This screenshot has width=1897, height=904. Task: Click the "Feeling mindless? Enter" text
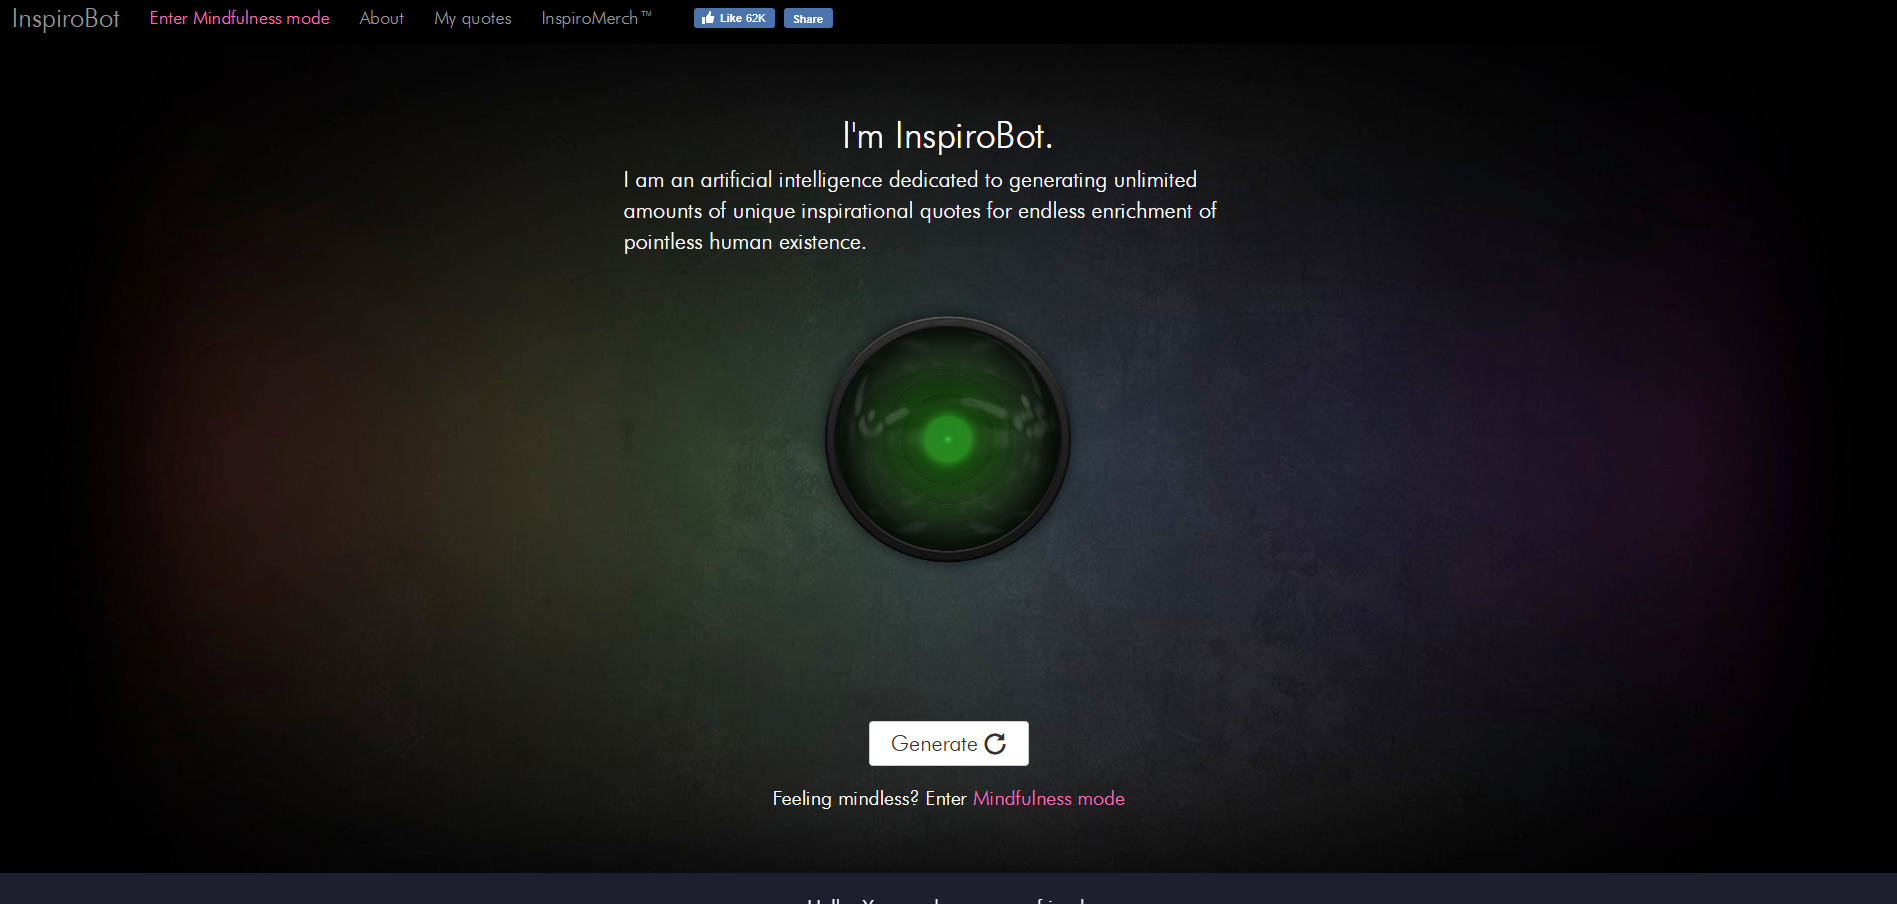[x=868, y=798]
